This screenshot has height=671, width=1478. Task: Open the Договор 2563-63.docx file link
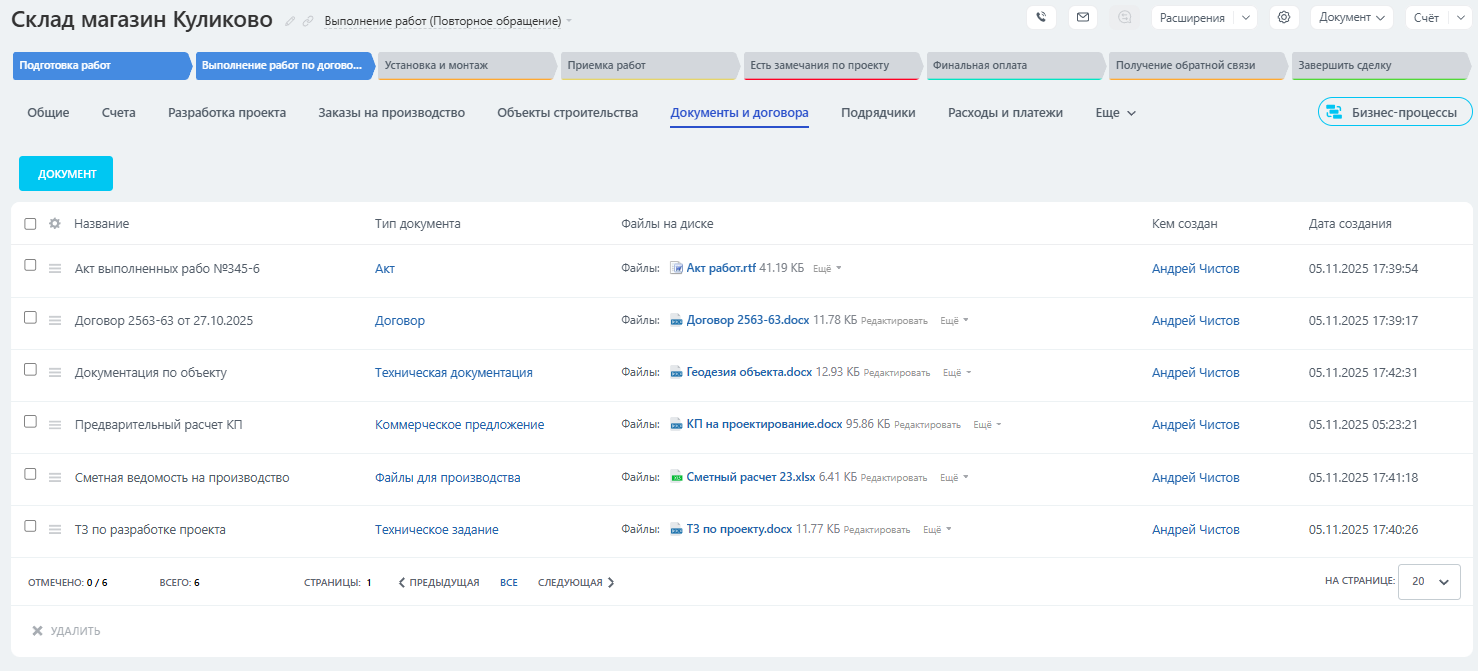747,321
